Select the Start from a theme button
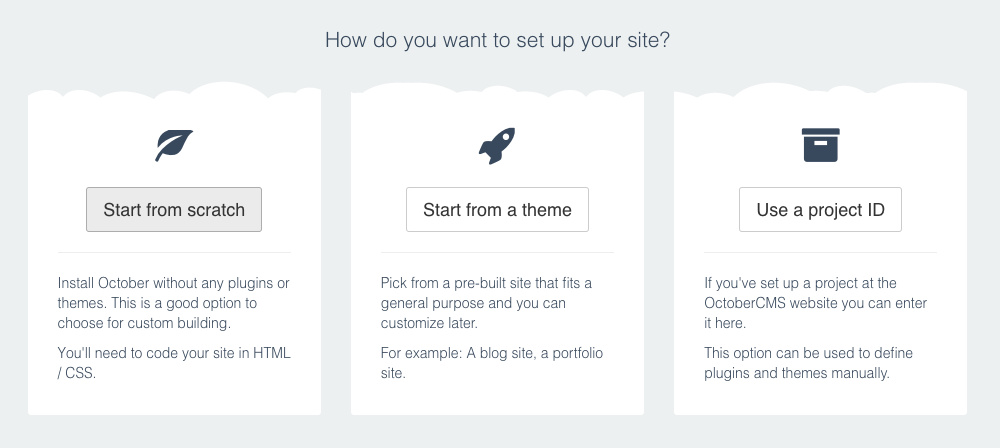 click(x=497, y=209)
